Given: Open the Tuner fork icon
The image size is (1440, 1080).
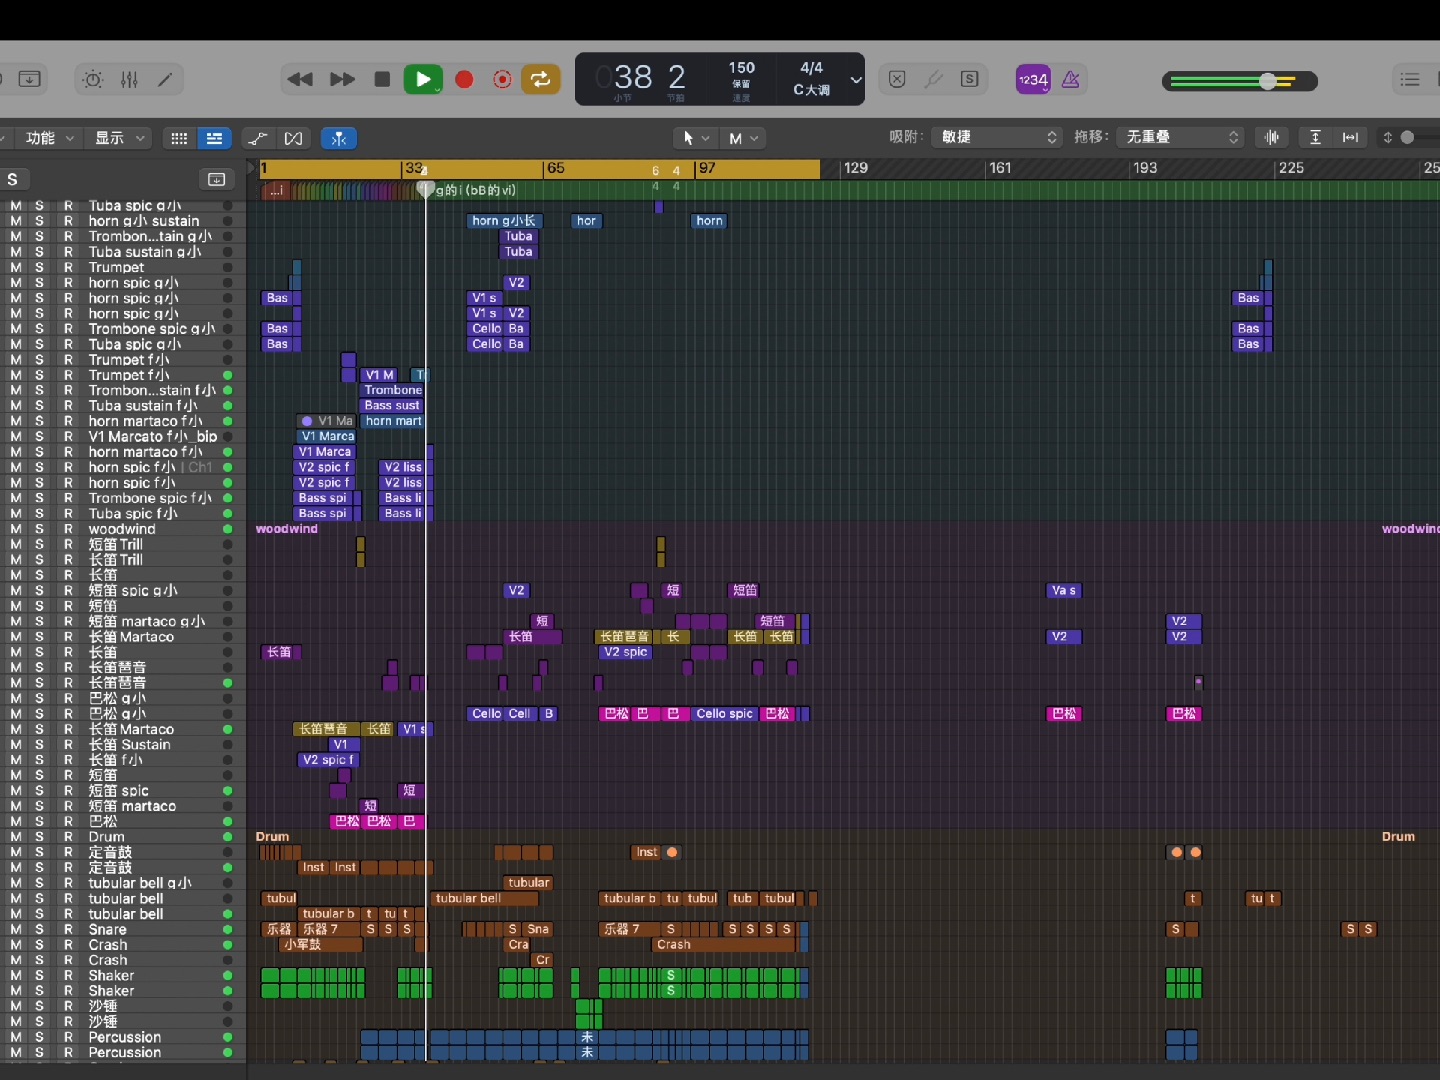Looking at the screenshot, I should pyautogui.click(x=934, y=79).
